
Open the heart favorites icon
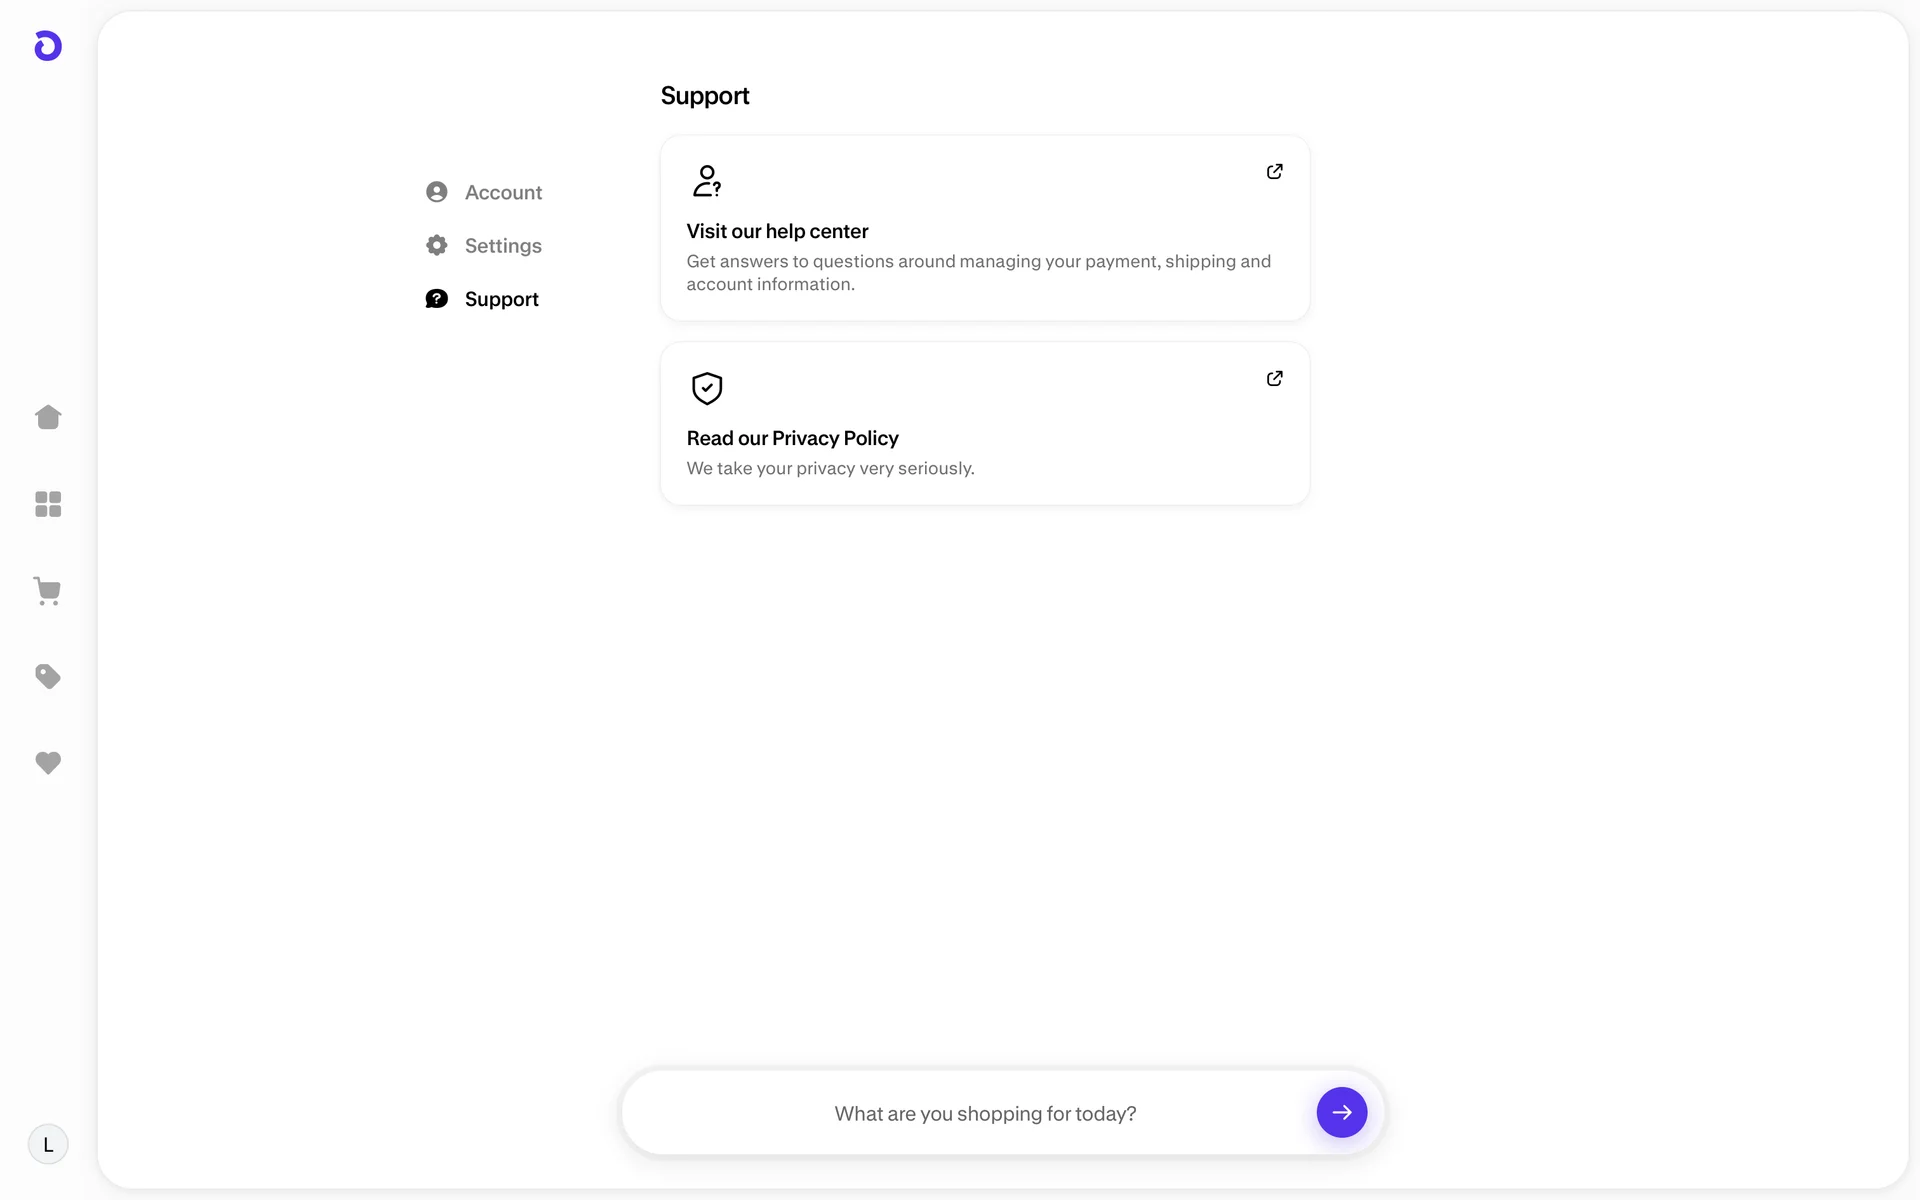coord(48,763)
